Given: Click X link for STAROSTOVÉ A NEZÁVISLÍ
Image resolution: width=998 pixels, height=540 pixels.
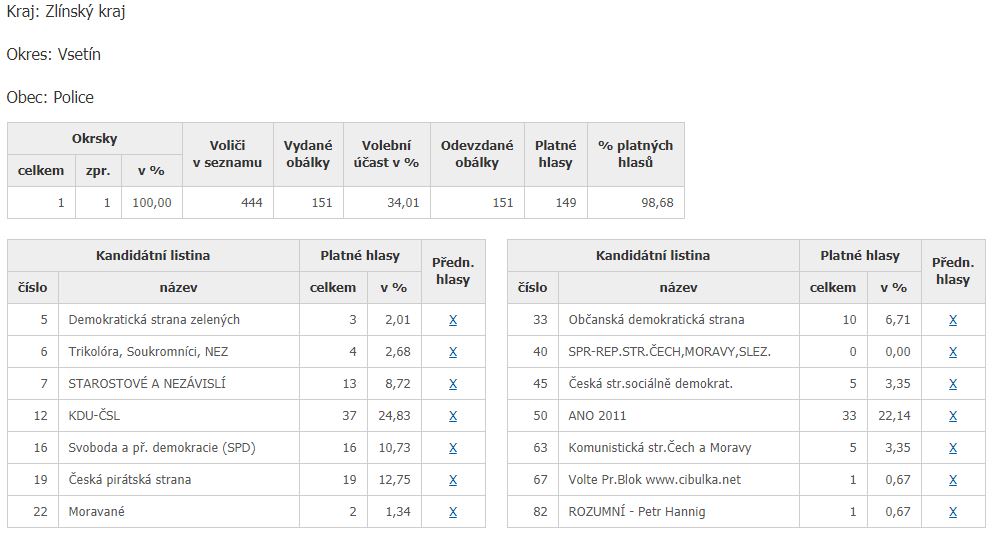Looking at the screenshot, I should (x=453, y=384).
